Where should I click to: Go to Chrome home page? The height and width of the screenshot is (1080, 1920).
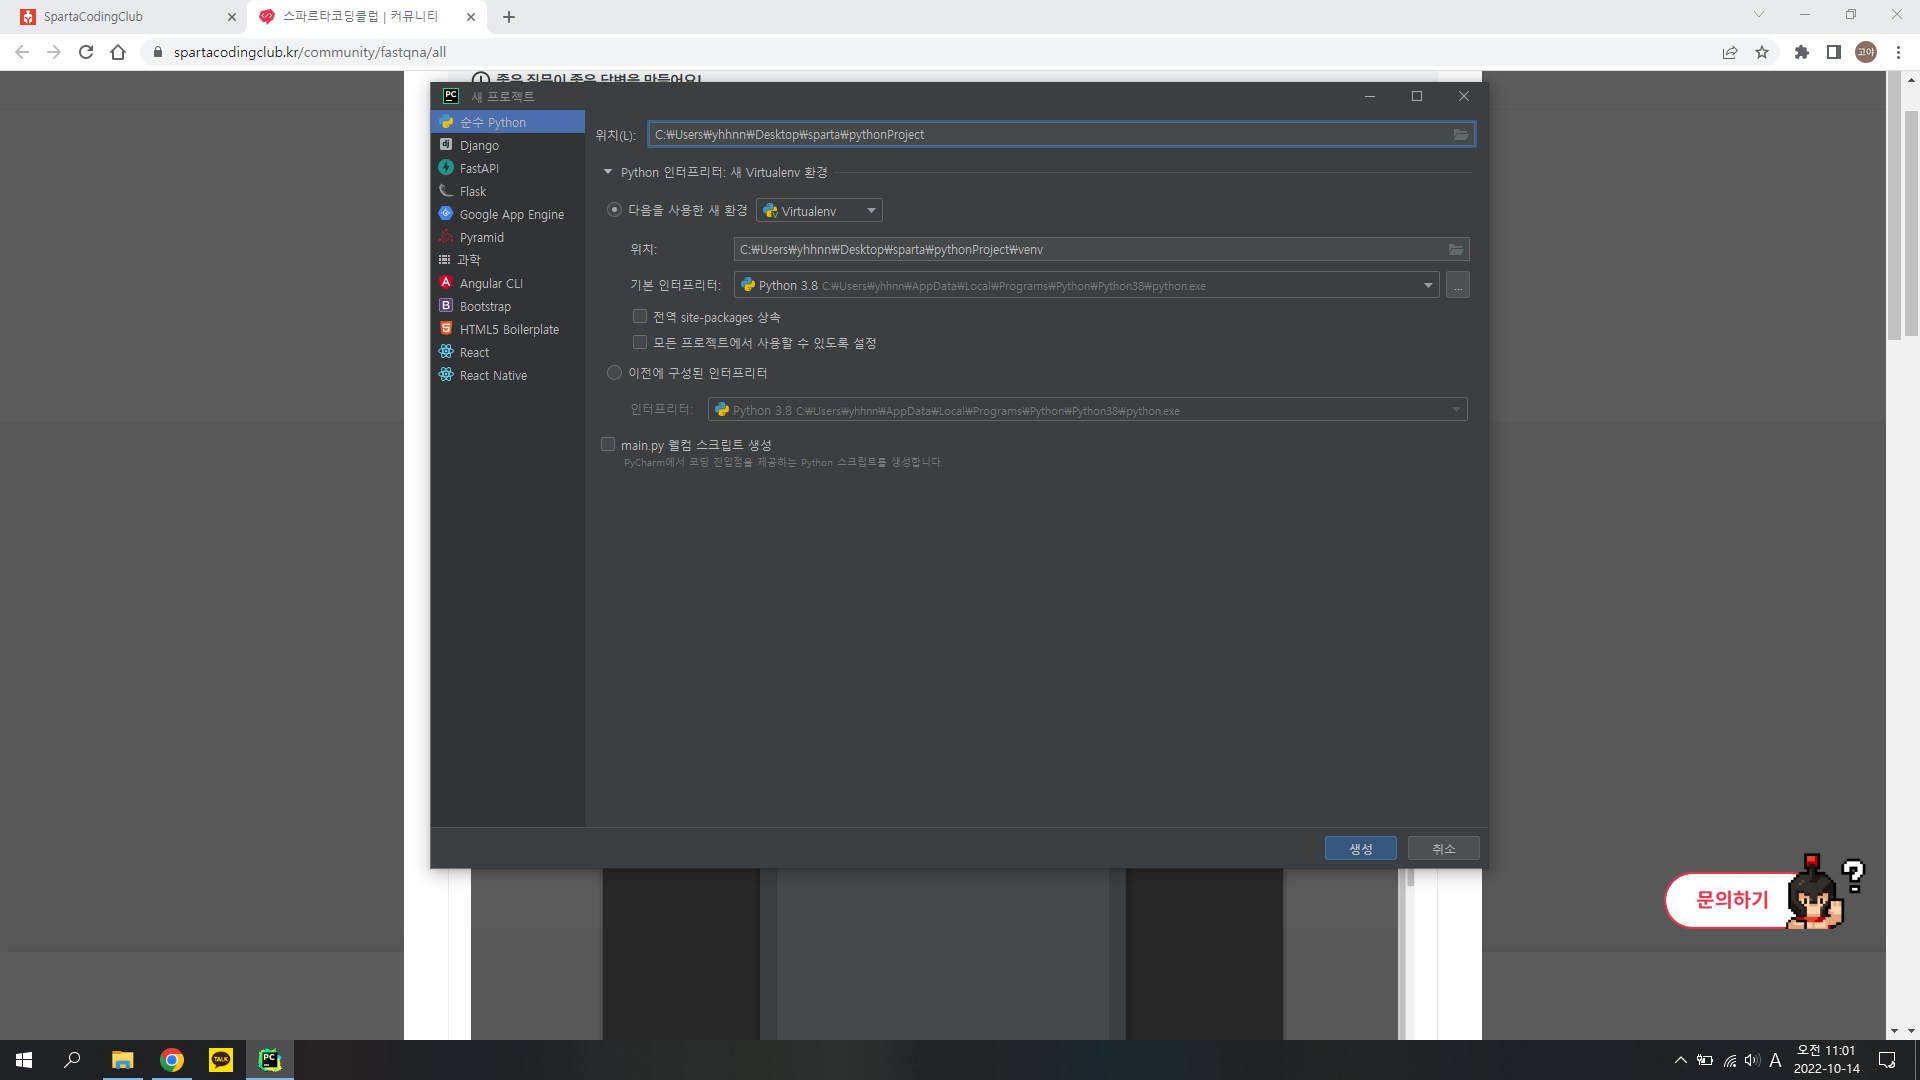pyautogui.click(x=118, y=52)
